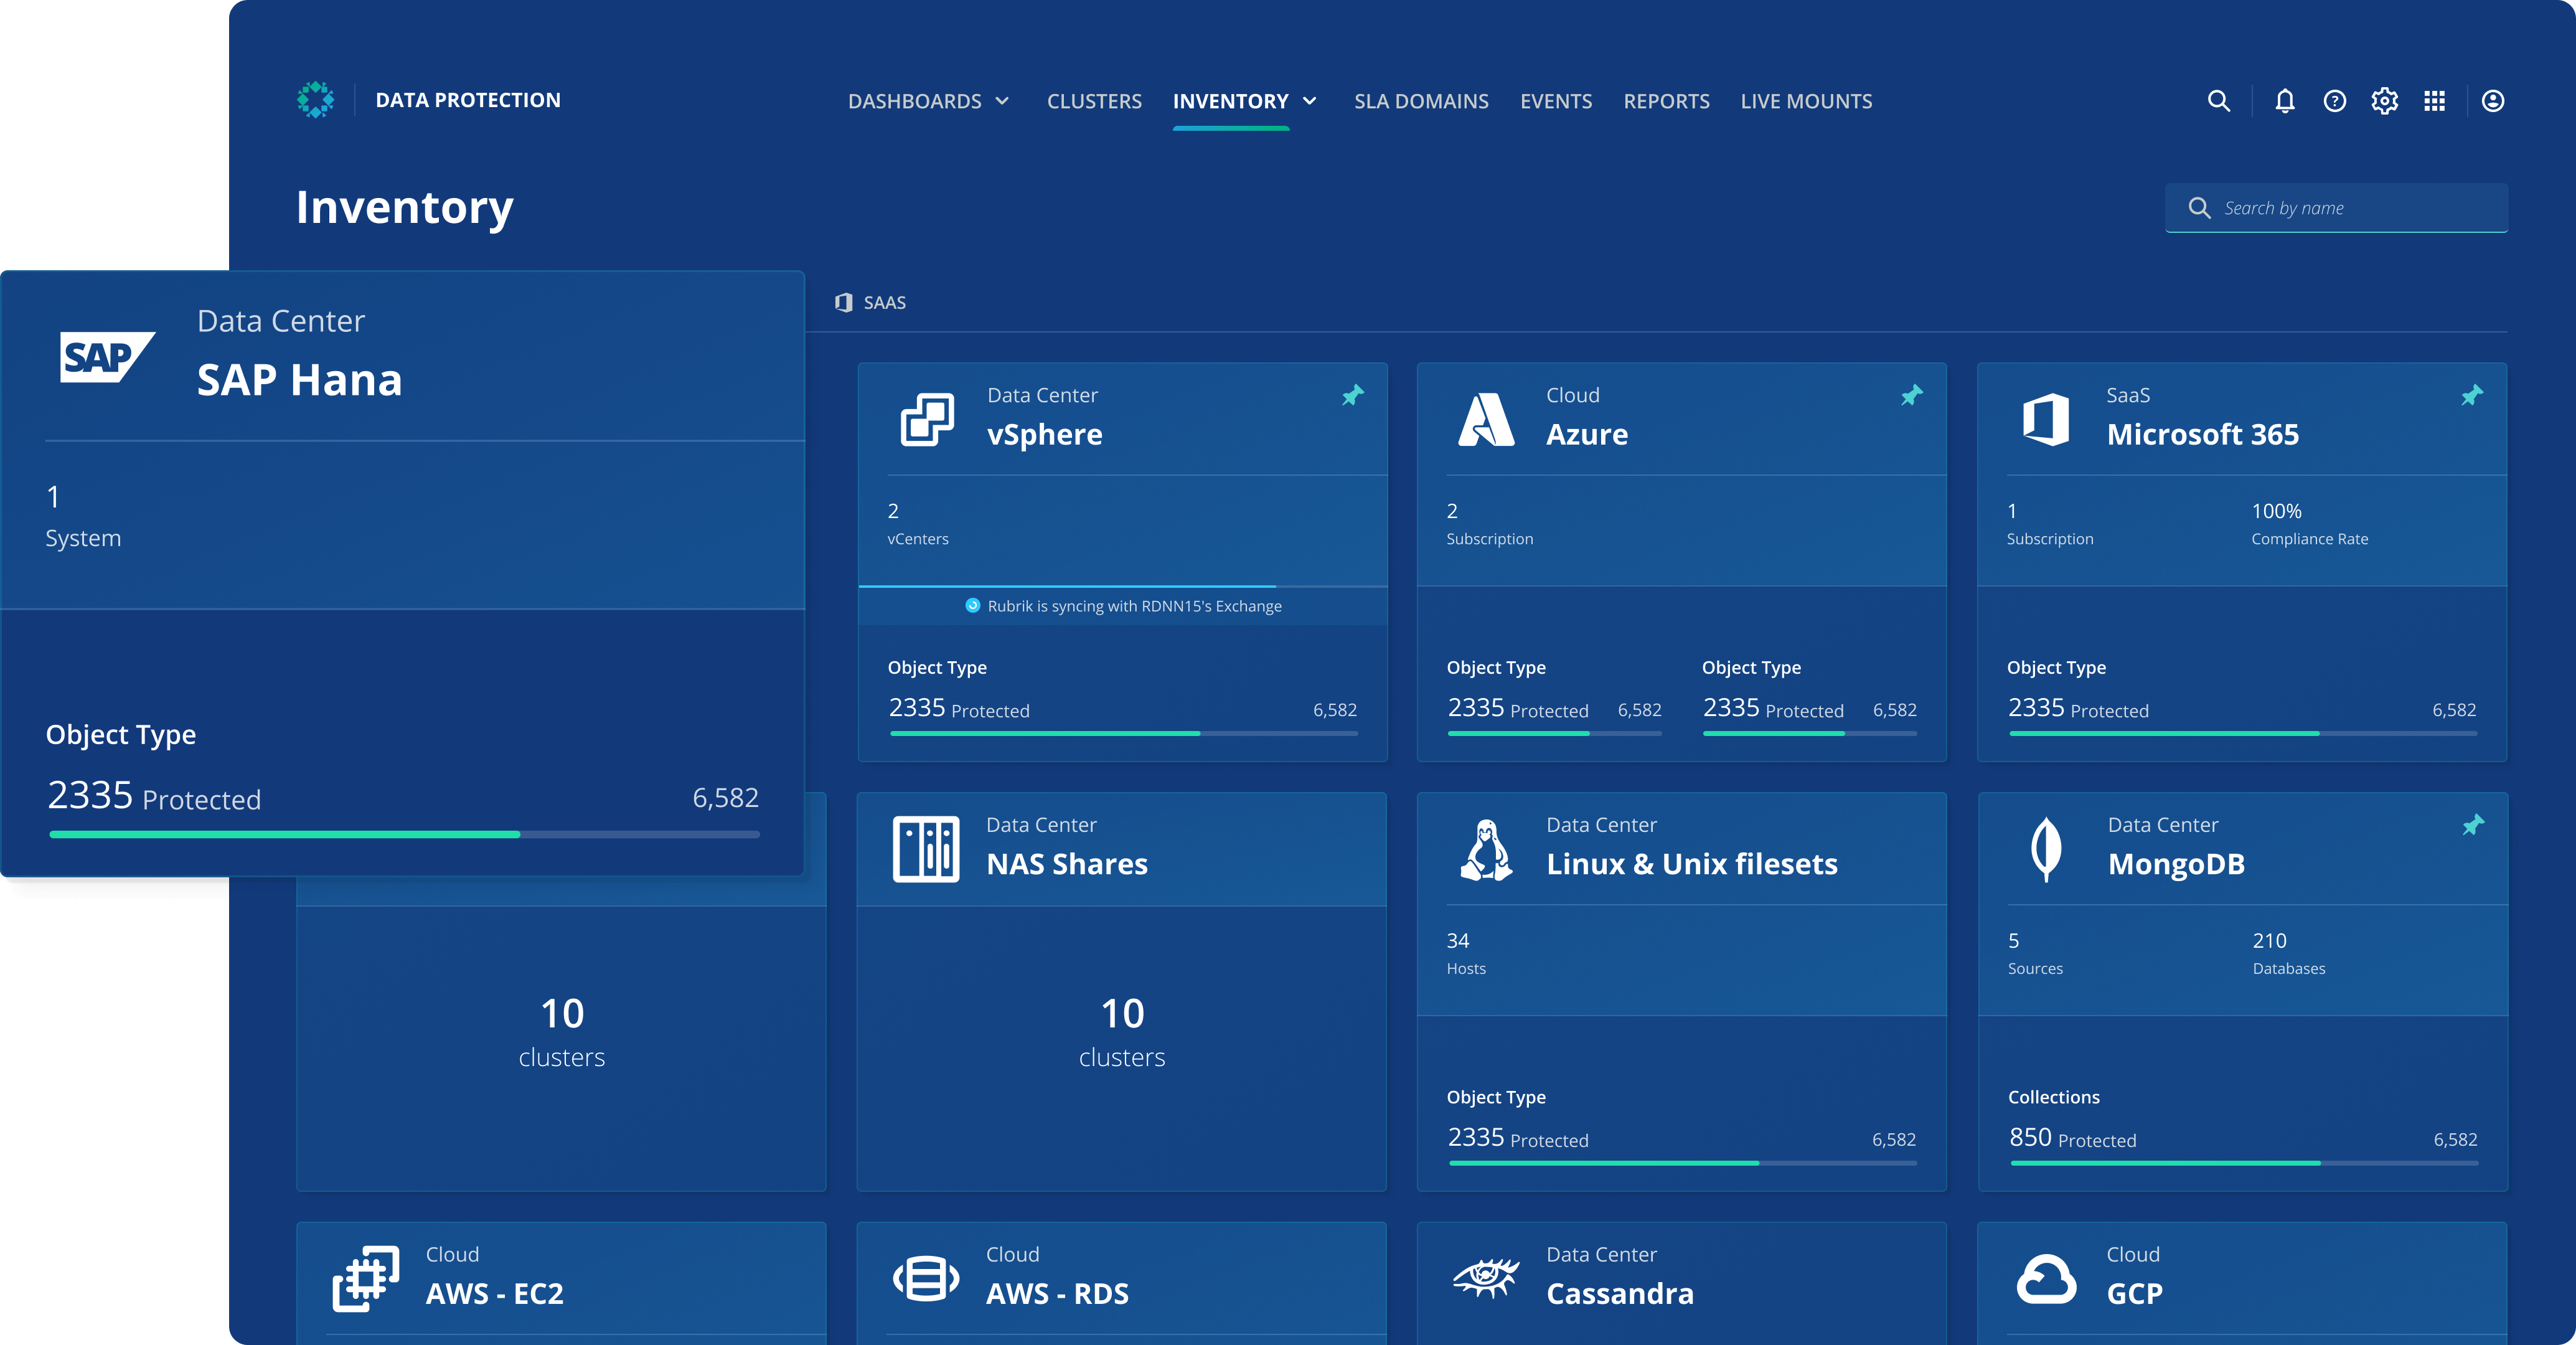Click Linux filesets protected progress bar
This screenshot has width=2576, height=1345.
(x=1682, y=1163)
